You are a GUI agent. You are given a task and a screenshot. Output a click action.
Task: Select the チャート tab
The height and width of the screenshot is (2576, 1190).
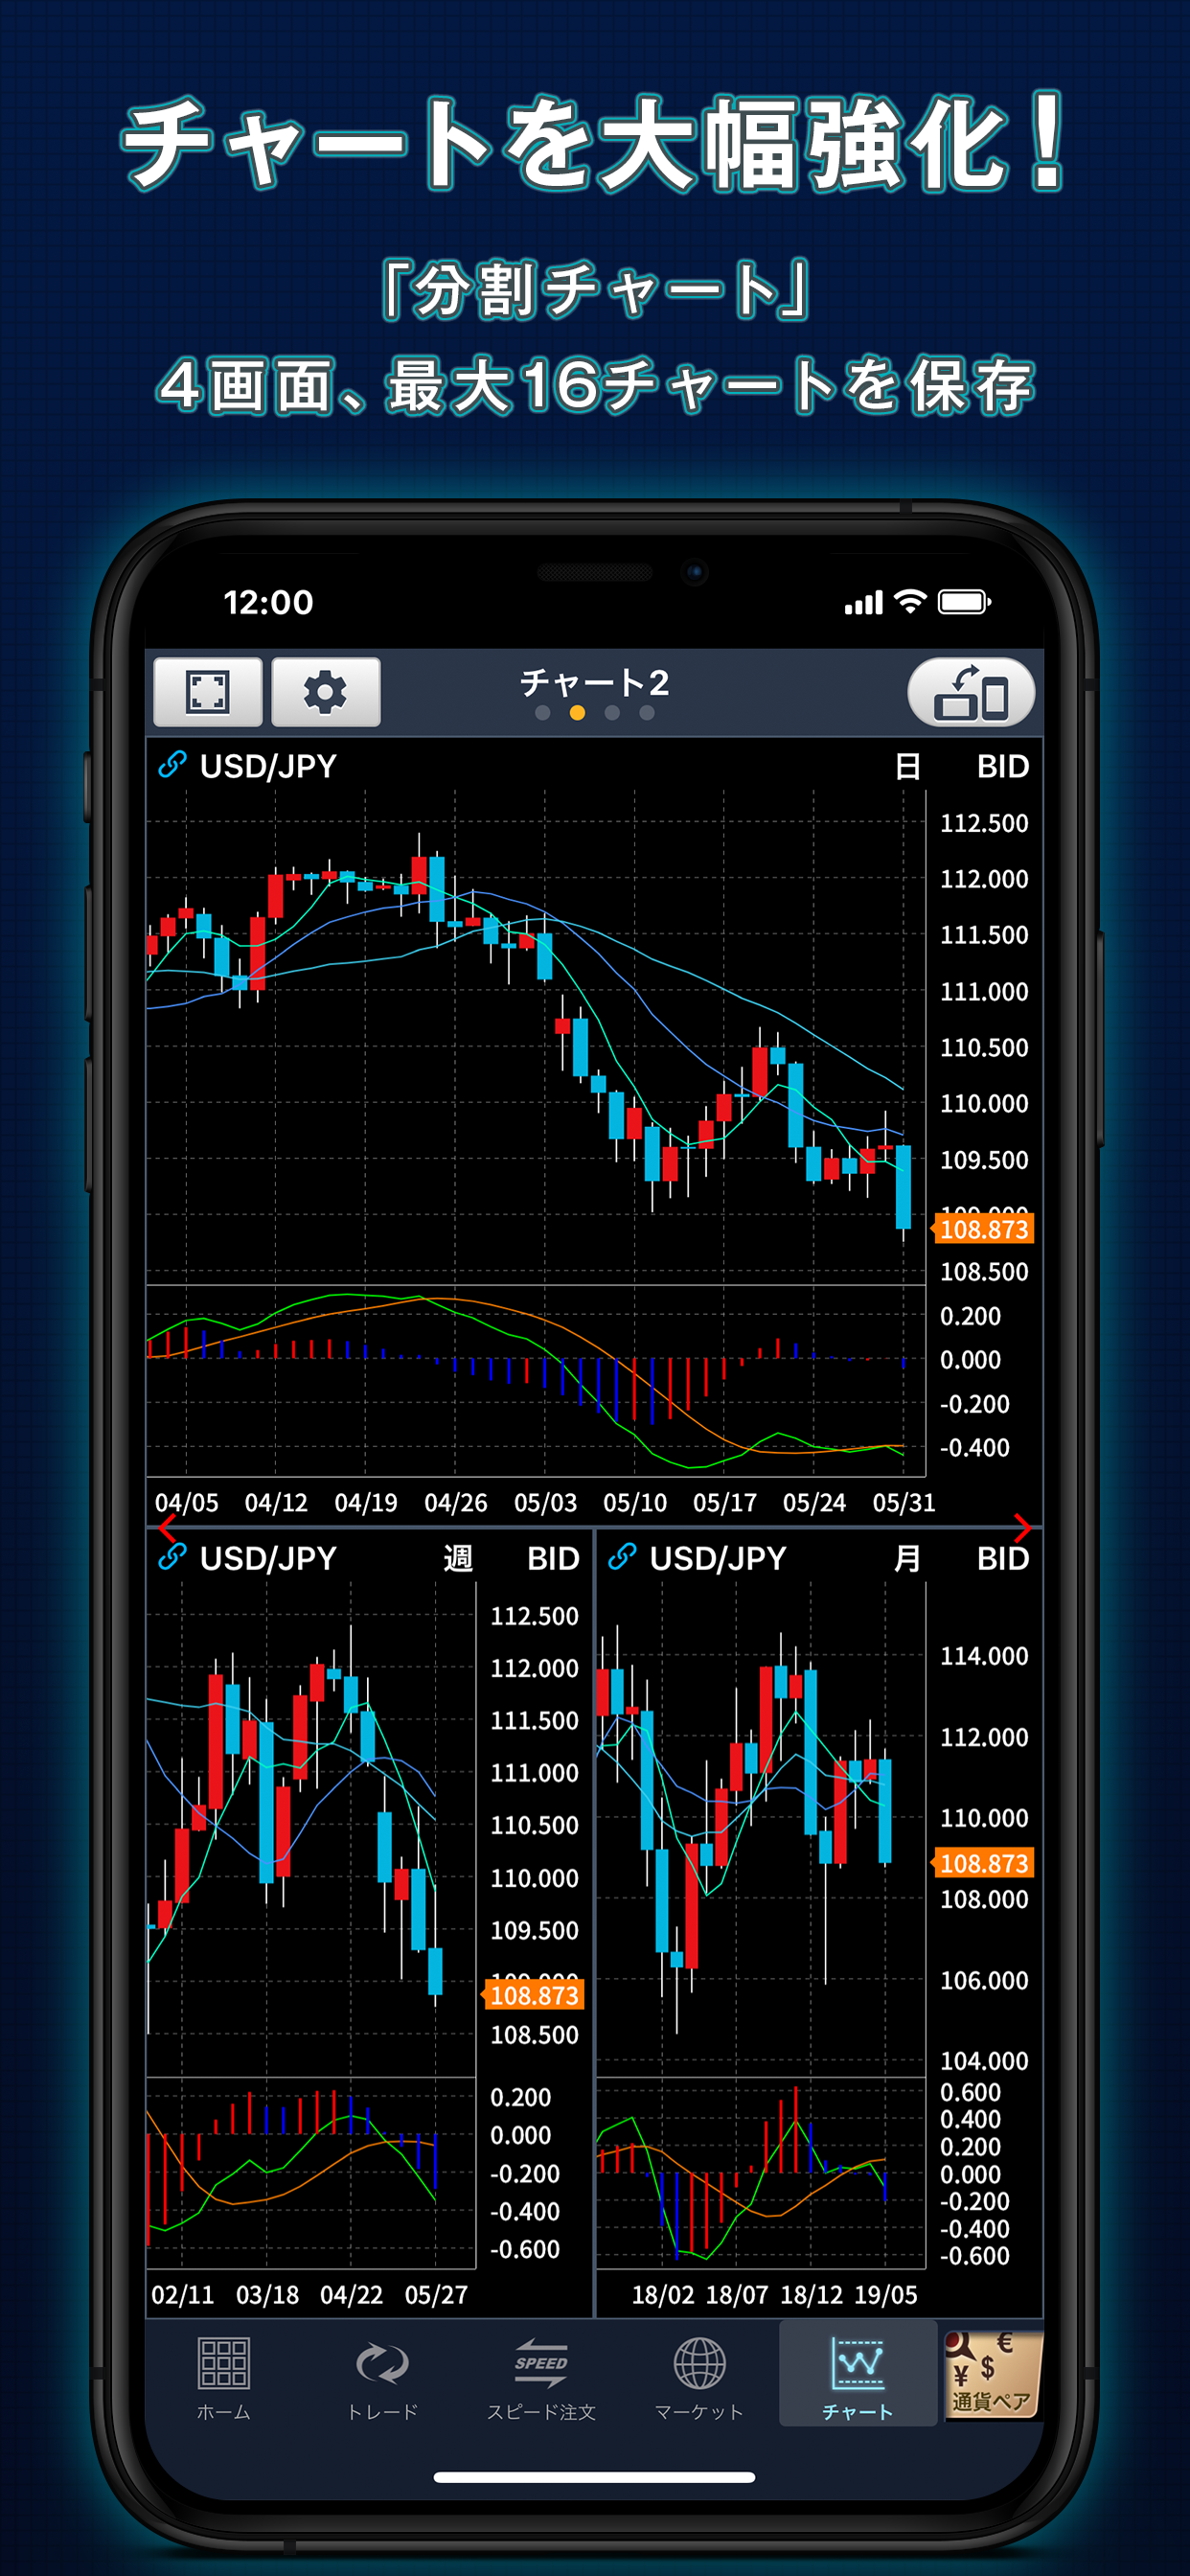click(x=858, y=2374)
